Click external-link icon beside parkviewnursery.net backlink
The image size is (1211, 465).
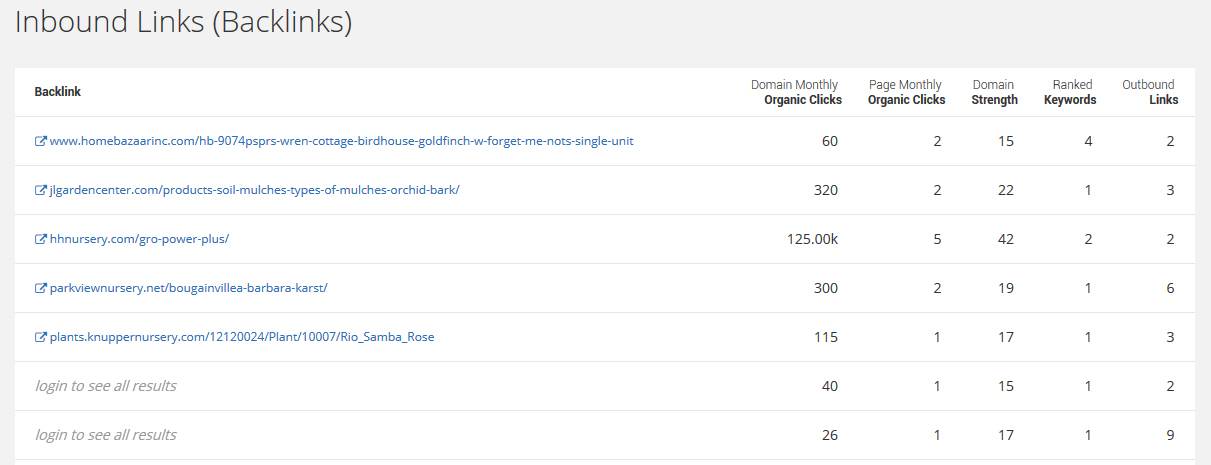coord(40,288)
